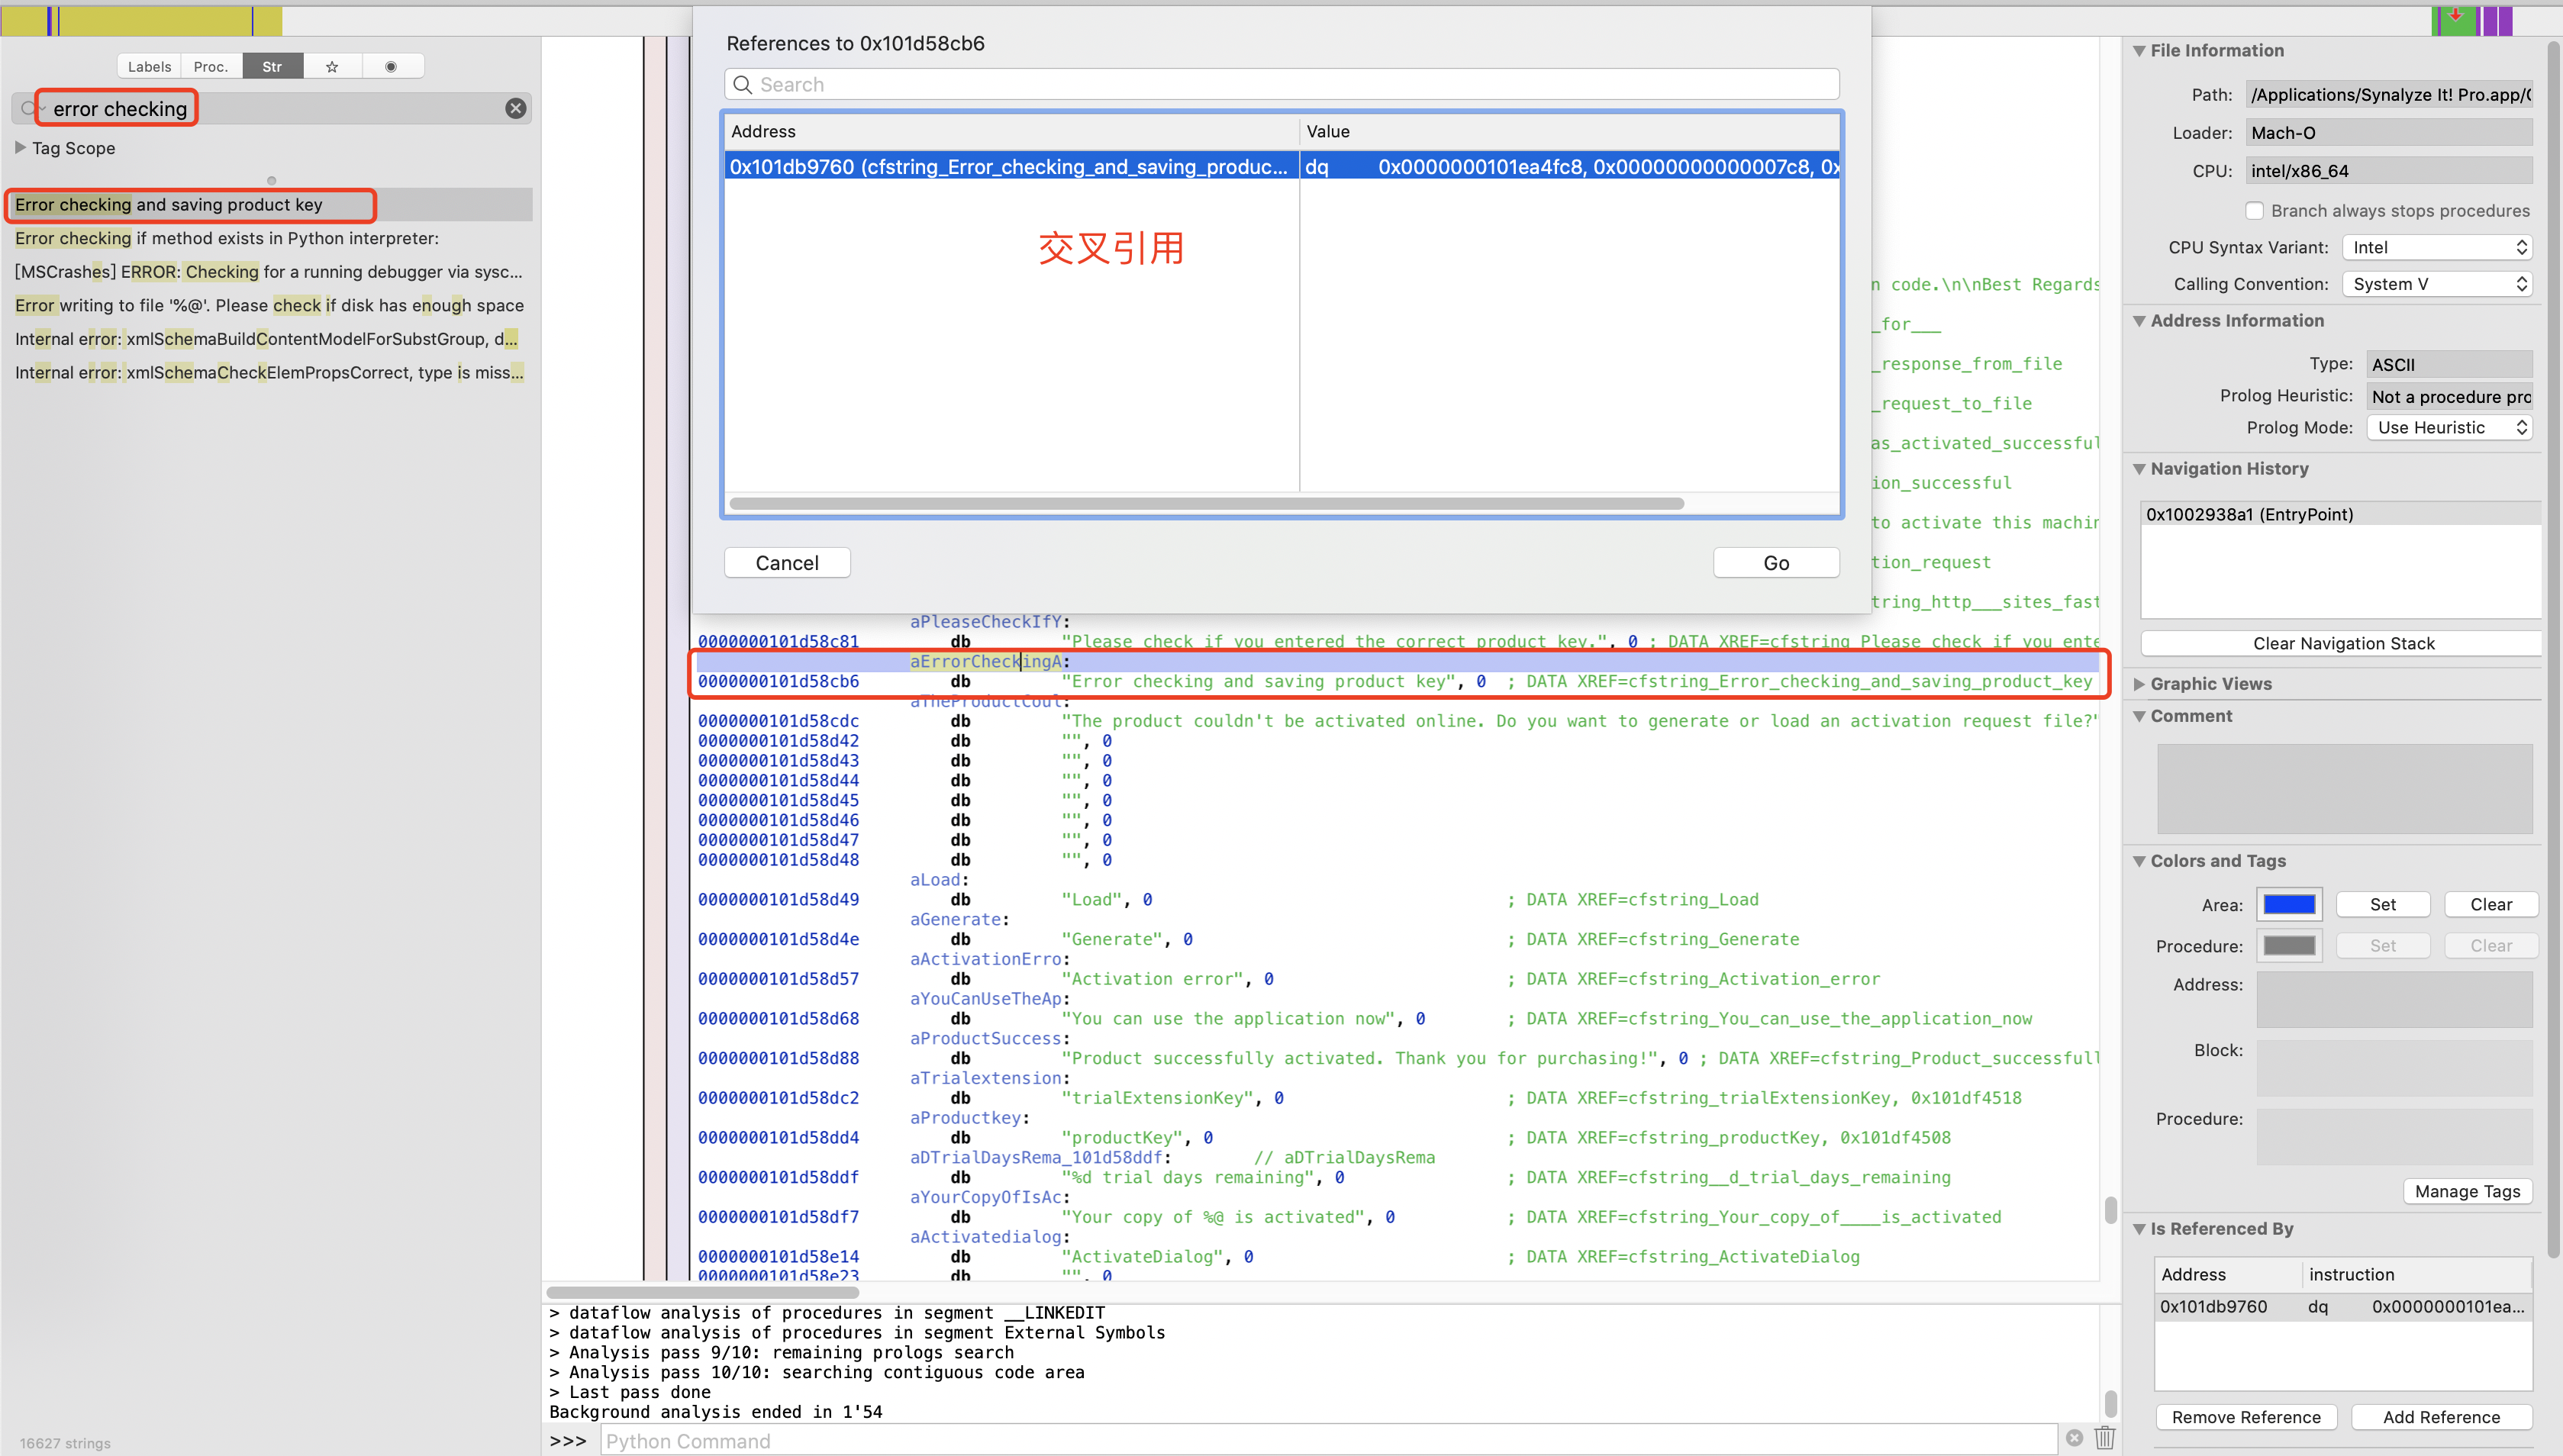Open the starred bookmarks tab
This screenshot has height=1456, width=2563.
tap(332, 66)
